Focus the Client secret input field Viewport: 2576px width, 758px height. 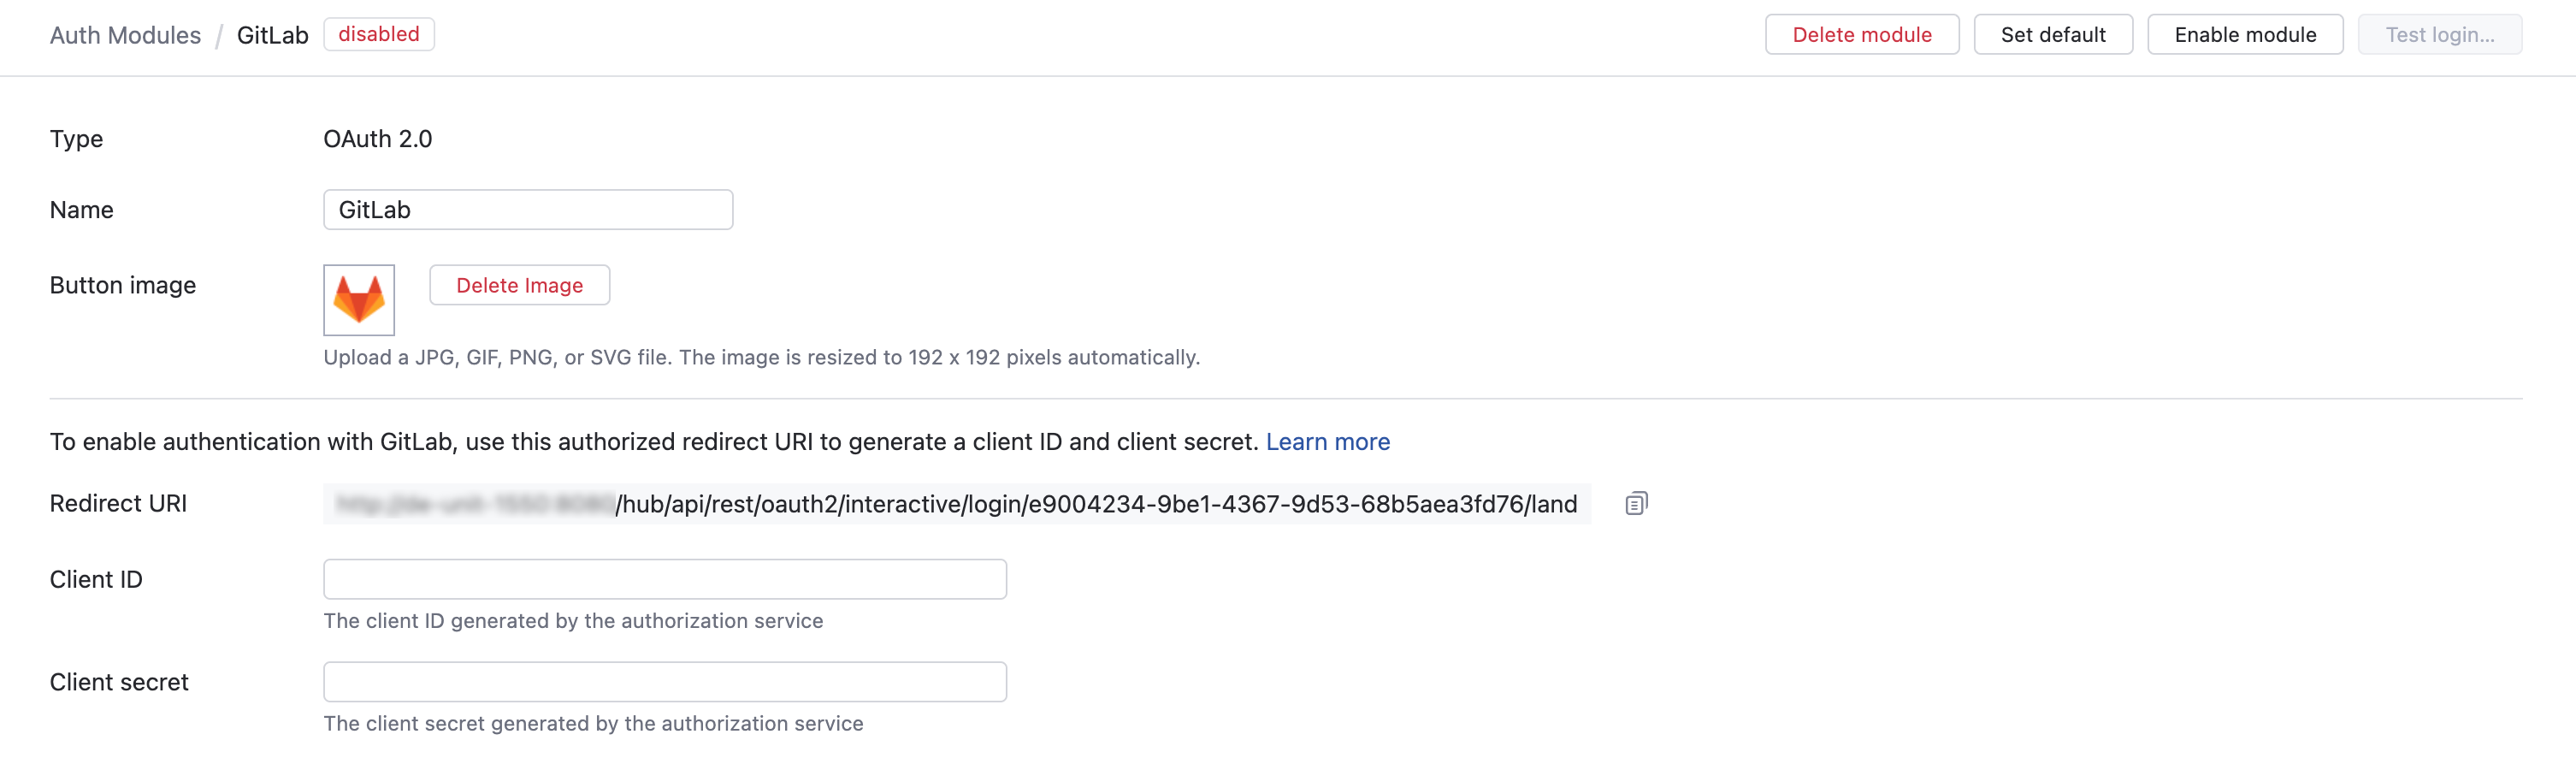point(664,682)
